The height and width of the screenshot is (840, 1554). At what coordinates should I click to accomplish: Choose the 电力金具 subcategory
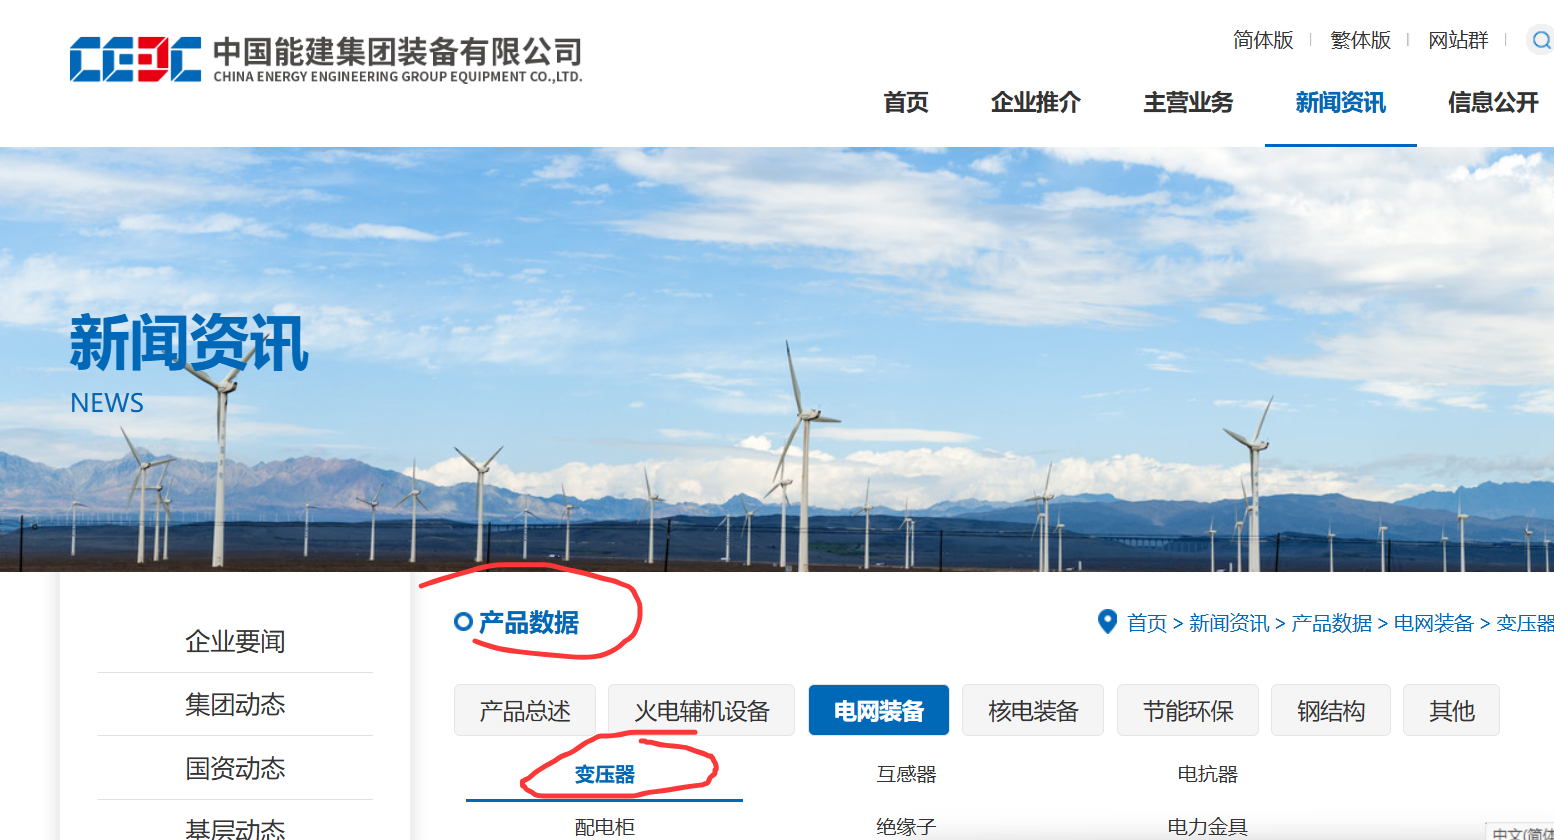[1207, 827]
